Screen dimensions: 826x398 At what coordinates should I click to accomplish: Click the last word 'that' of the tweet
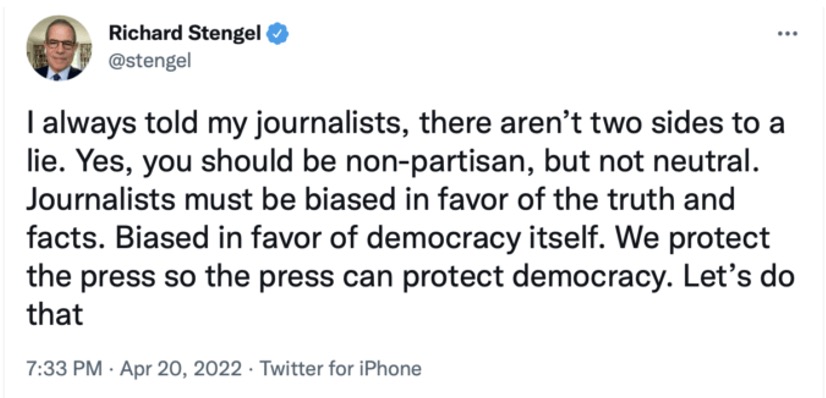[x=55, y=315]
